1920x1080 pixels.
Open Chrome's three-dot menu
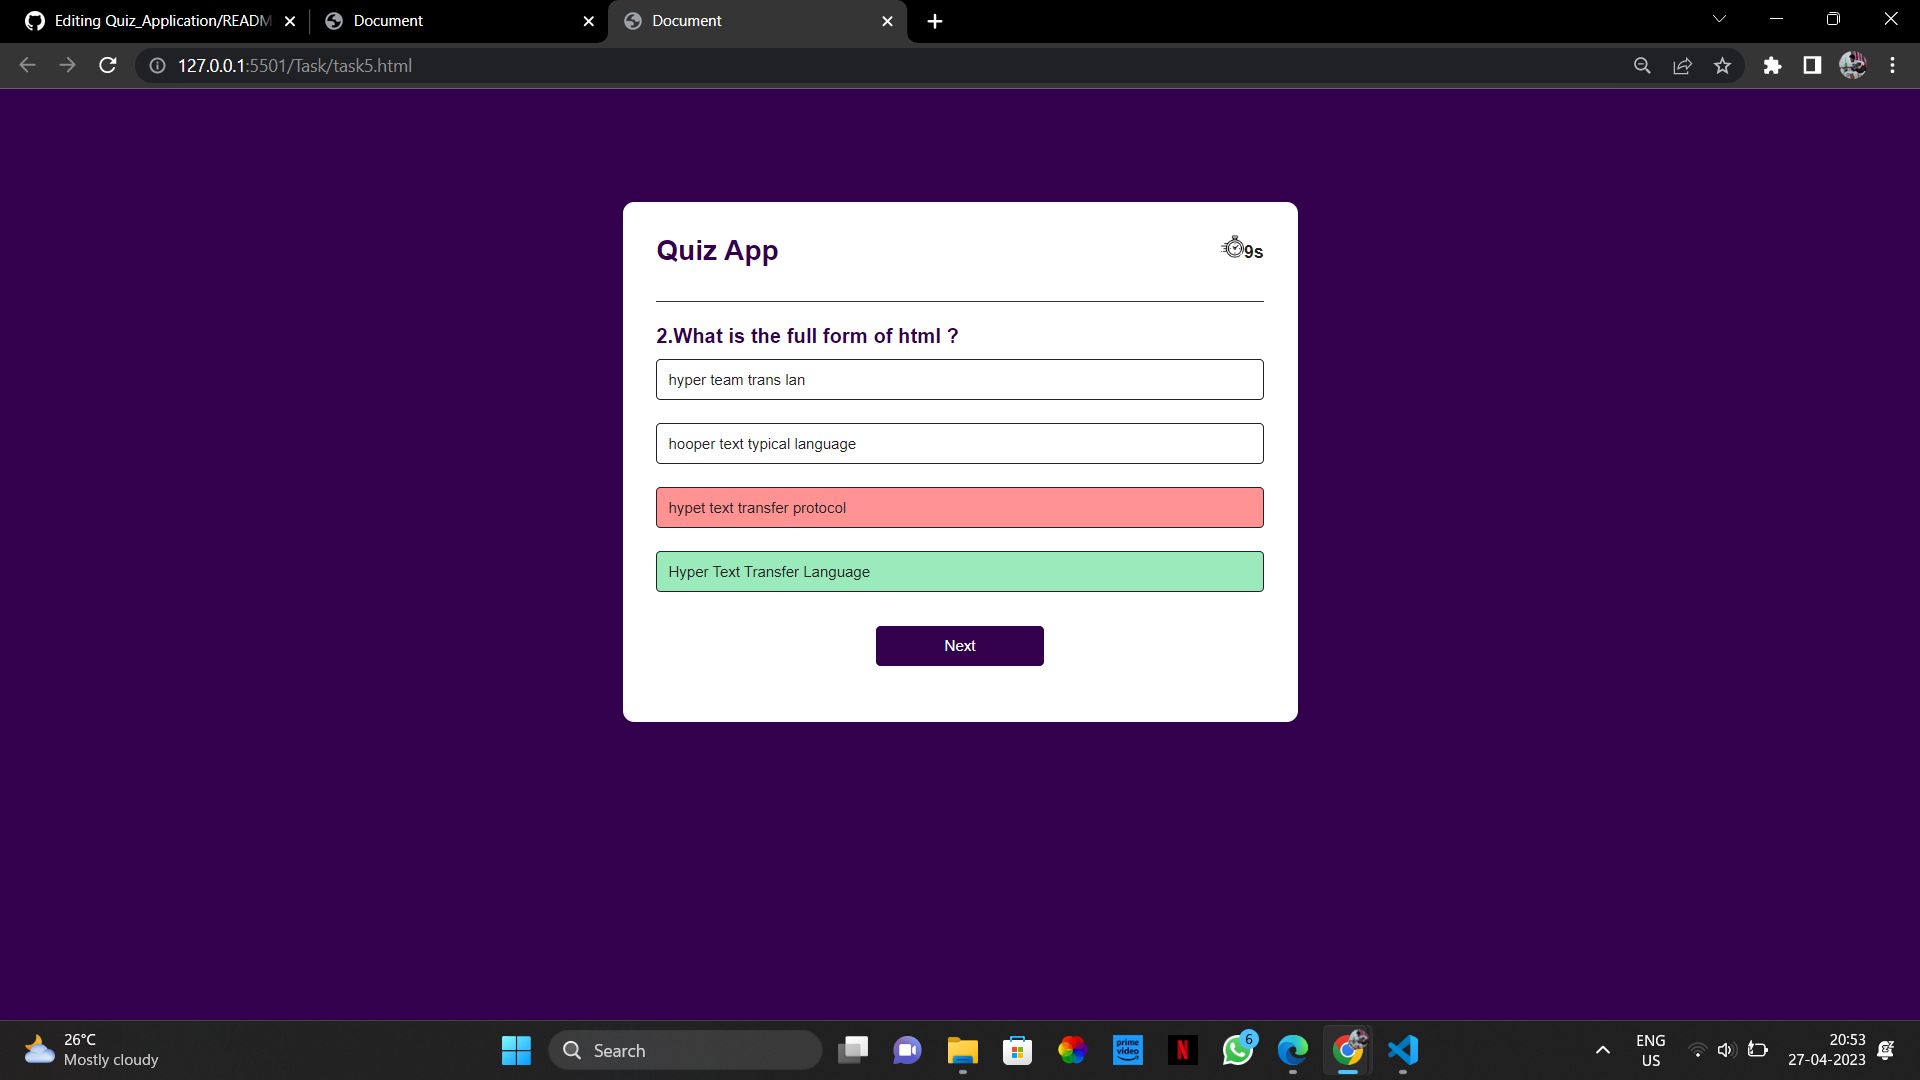[1892, 66]
